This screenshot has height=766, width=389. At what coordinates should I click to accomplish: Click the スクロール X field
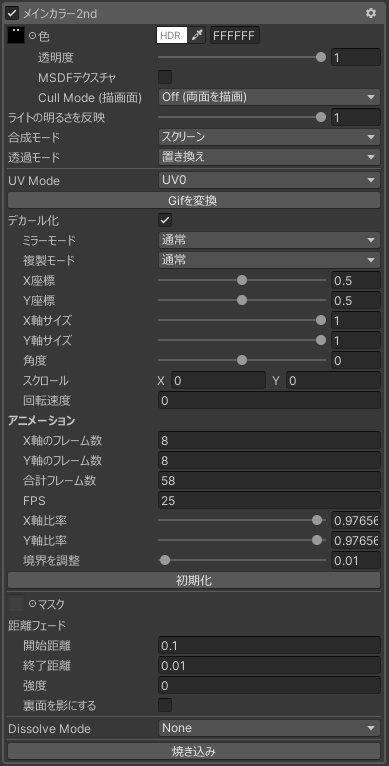tap(218, 381)
